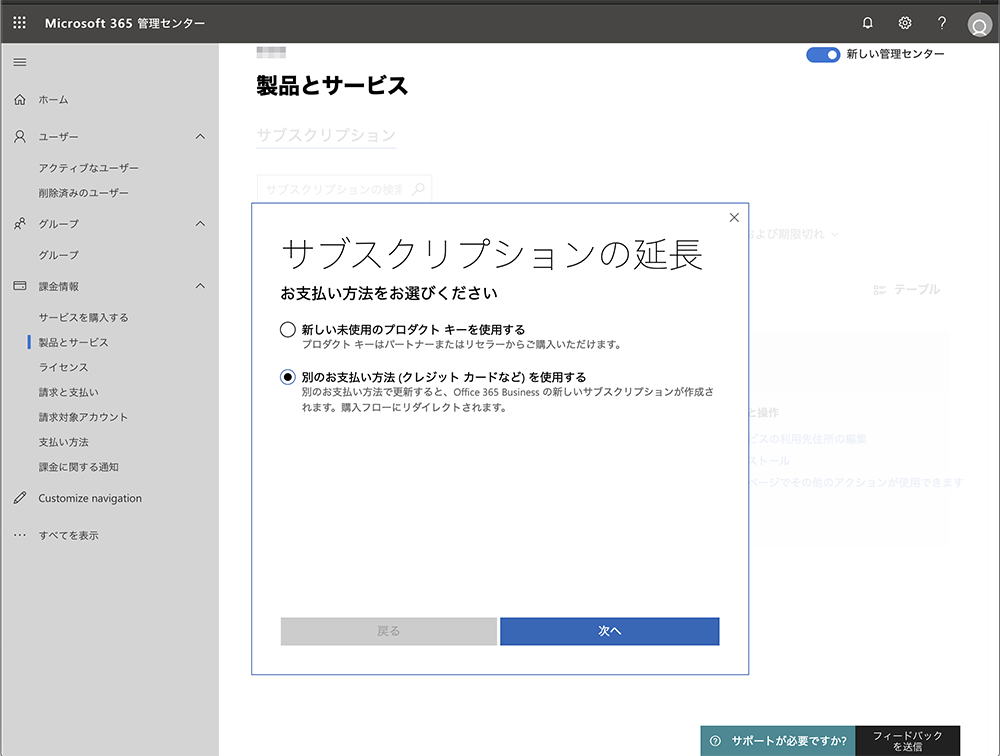Click the テーブル view button
Screen dimensions: 1000x756
(906, 290)
